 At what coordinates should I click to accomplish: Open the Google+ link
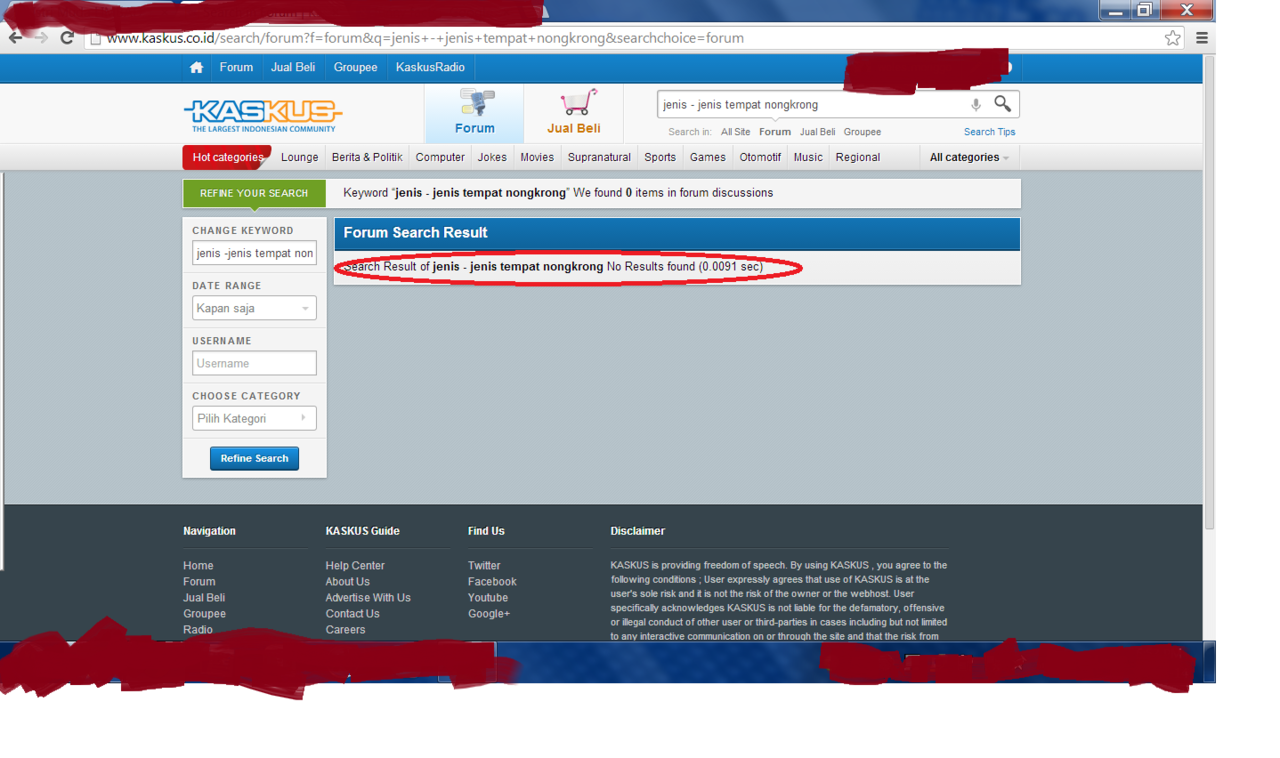click(489, 614)
